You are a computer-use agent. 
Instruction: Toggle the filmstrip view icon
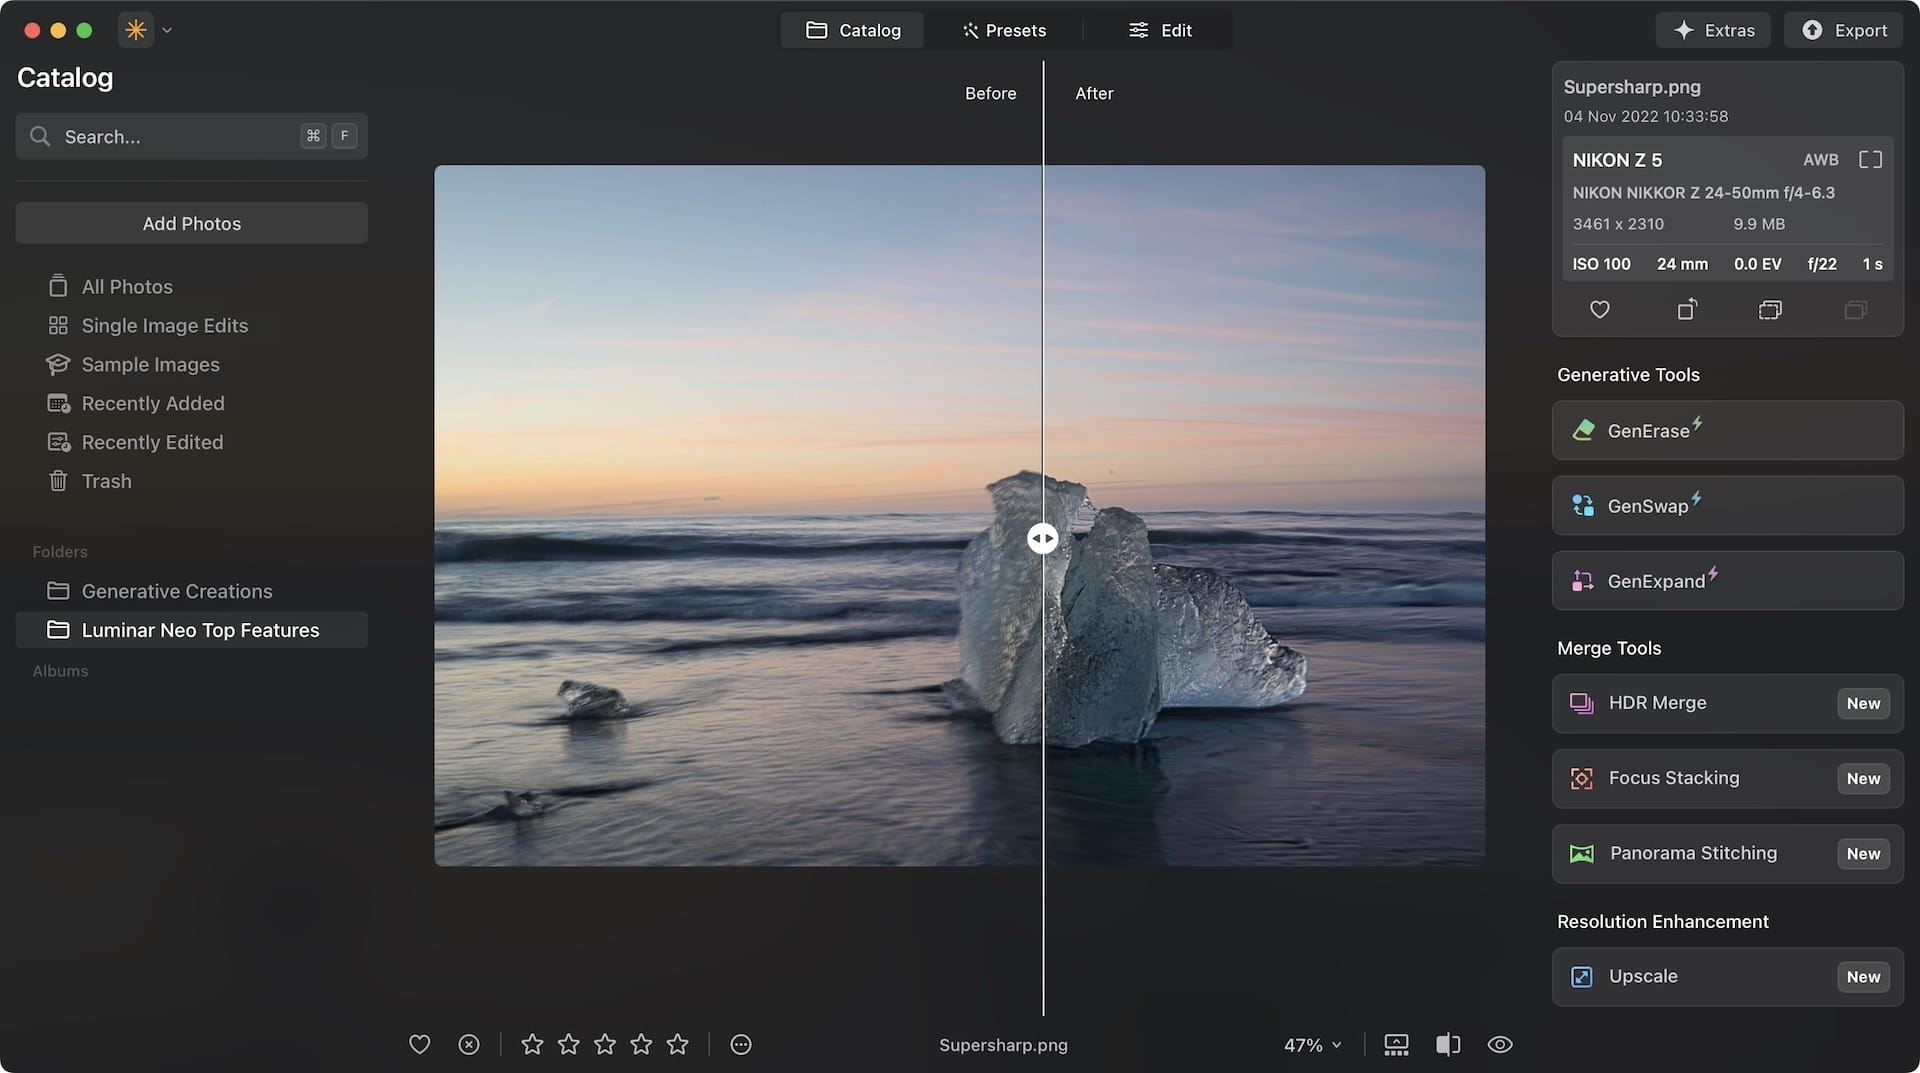(1396, 1045)
